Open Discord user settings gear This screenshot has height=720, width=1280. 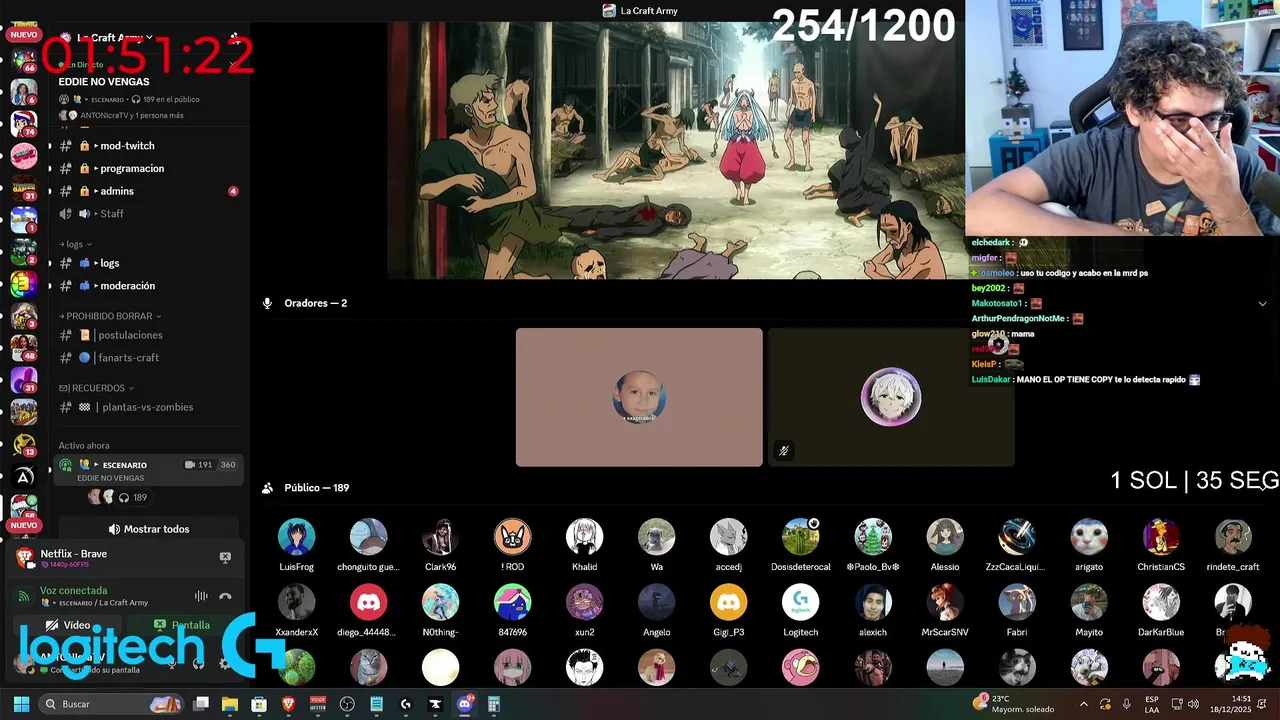[x=224, y=663]
